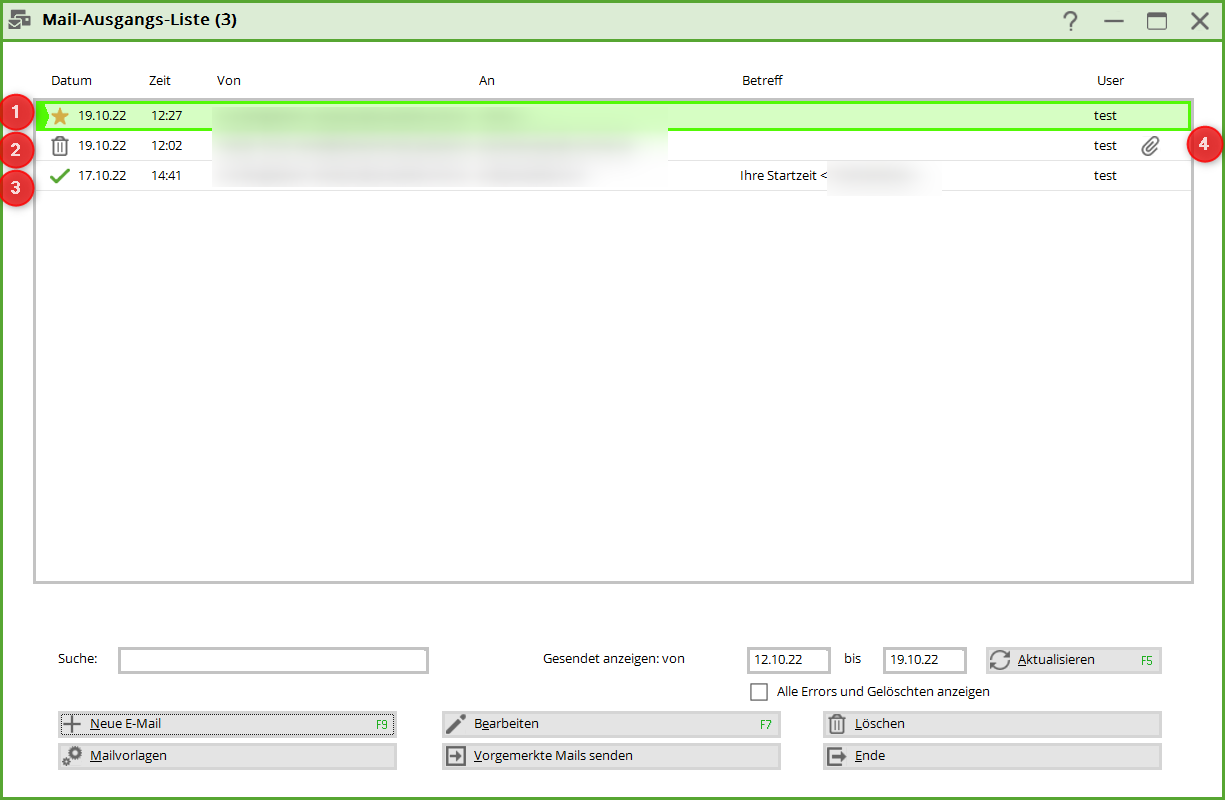This screenshot has width=1225, height=800.
Task: Click the to-date field 19.10.22
Action: coord(925,660)
